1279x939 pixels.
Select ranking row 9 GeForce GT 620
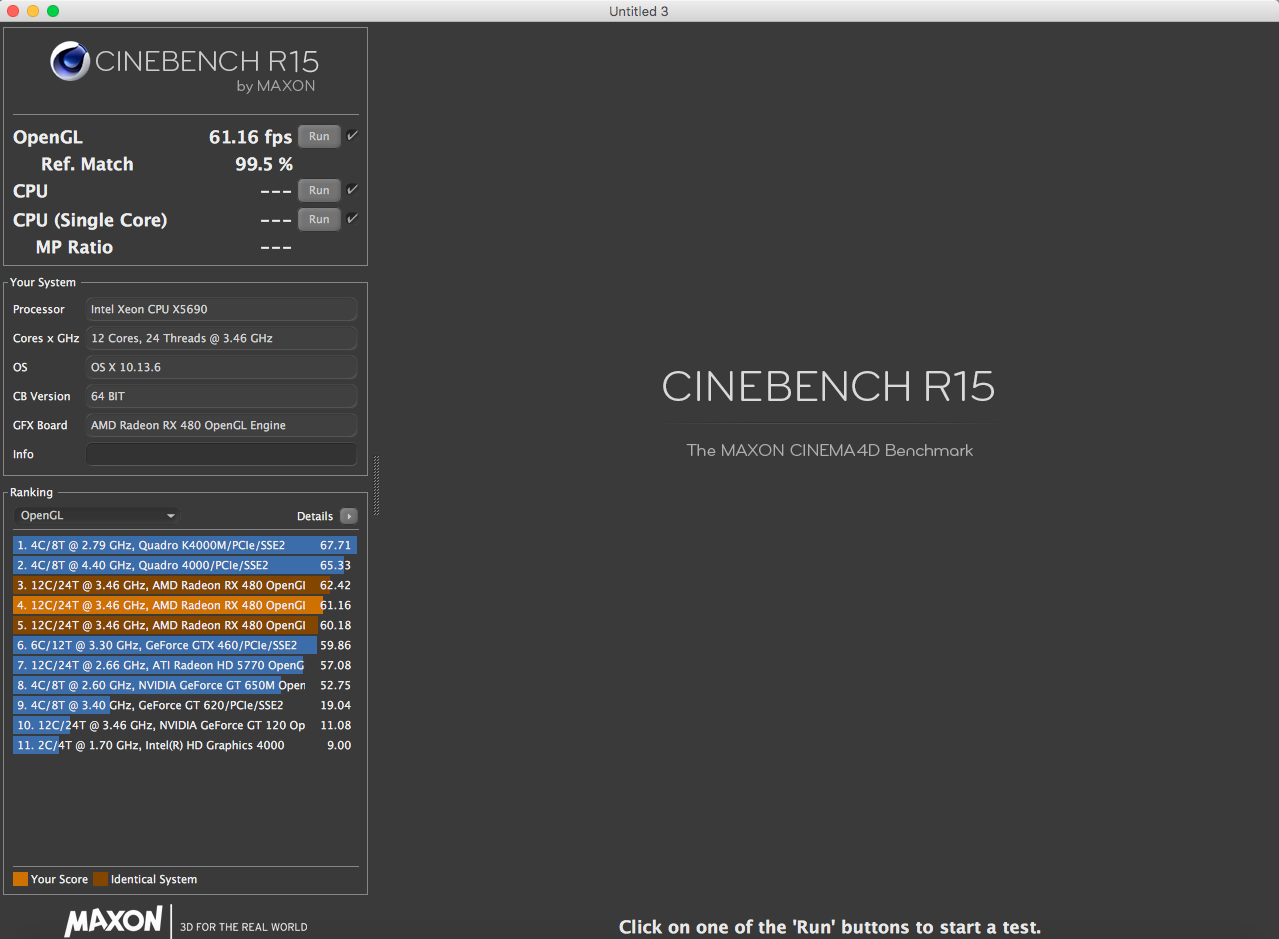(185, 705)
